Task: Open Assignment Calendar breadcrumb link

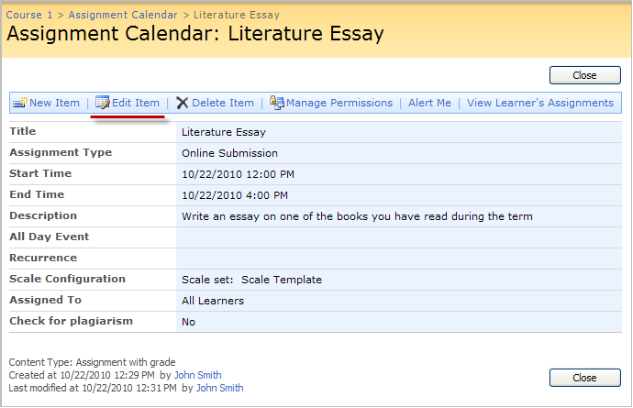Action: tap(123, 15)
